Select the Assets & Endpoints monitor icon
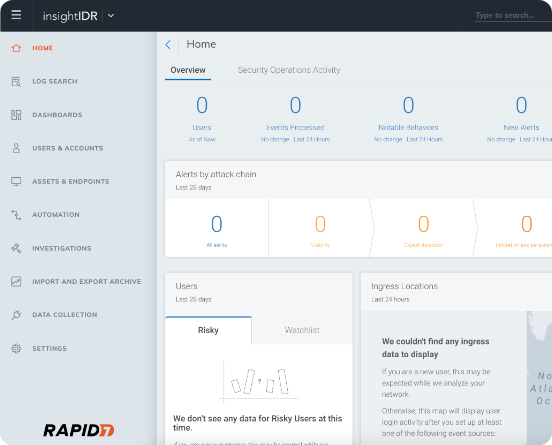Image resolution: width=552 pixels, height=445 pixels. point(16,181)
